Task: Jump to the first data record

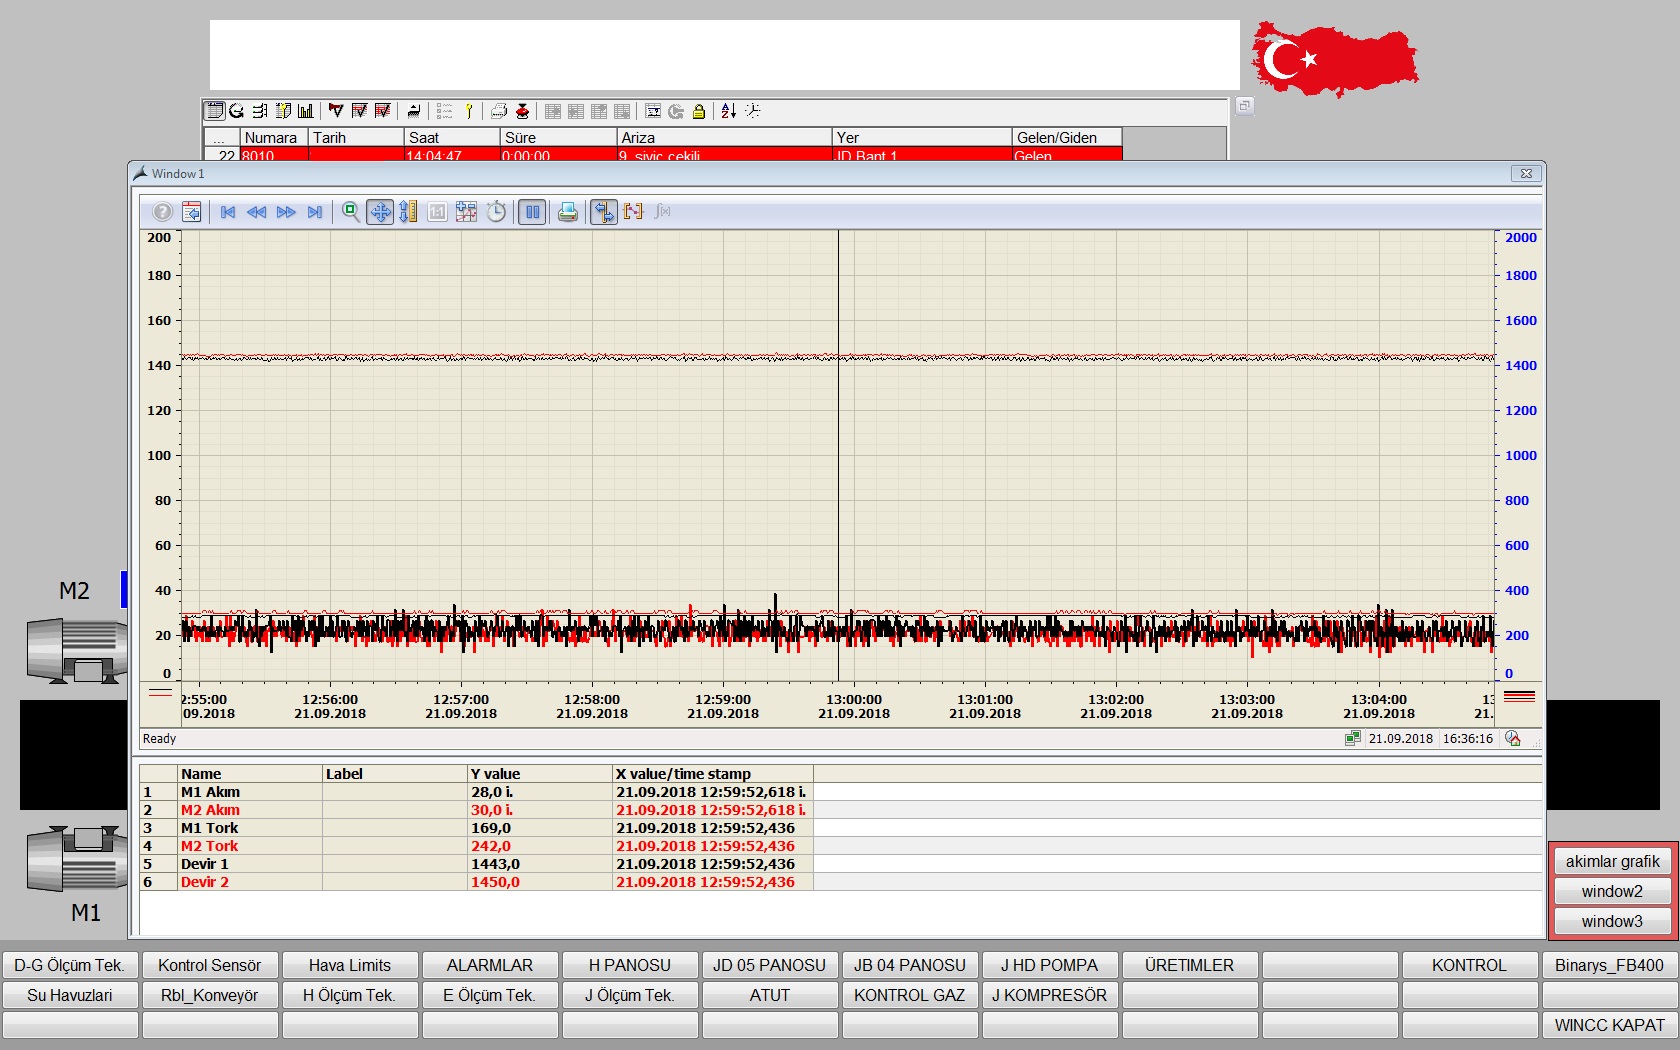Action: coord(228,212)
